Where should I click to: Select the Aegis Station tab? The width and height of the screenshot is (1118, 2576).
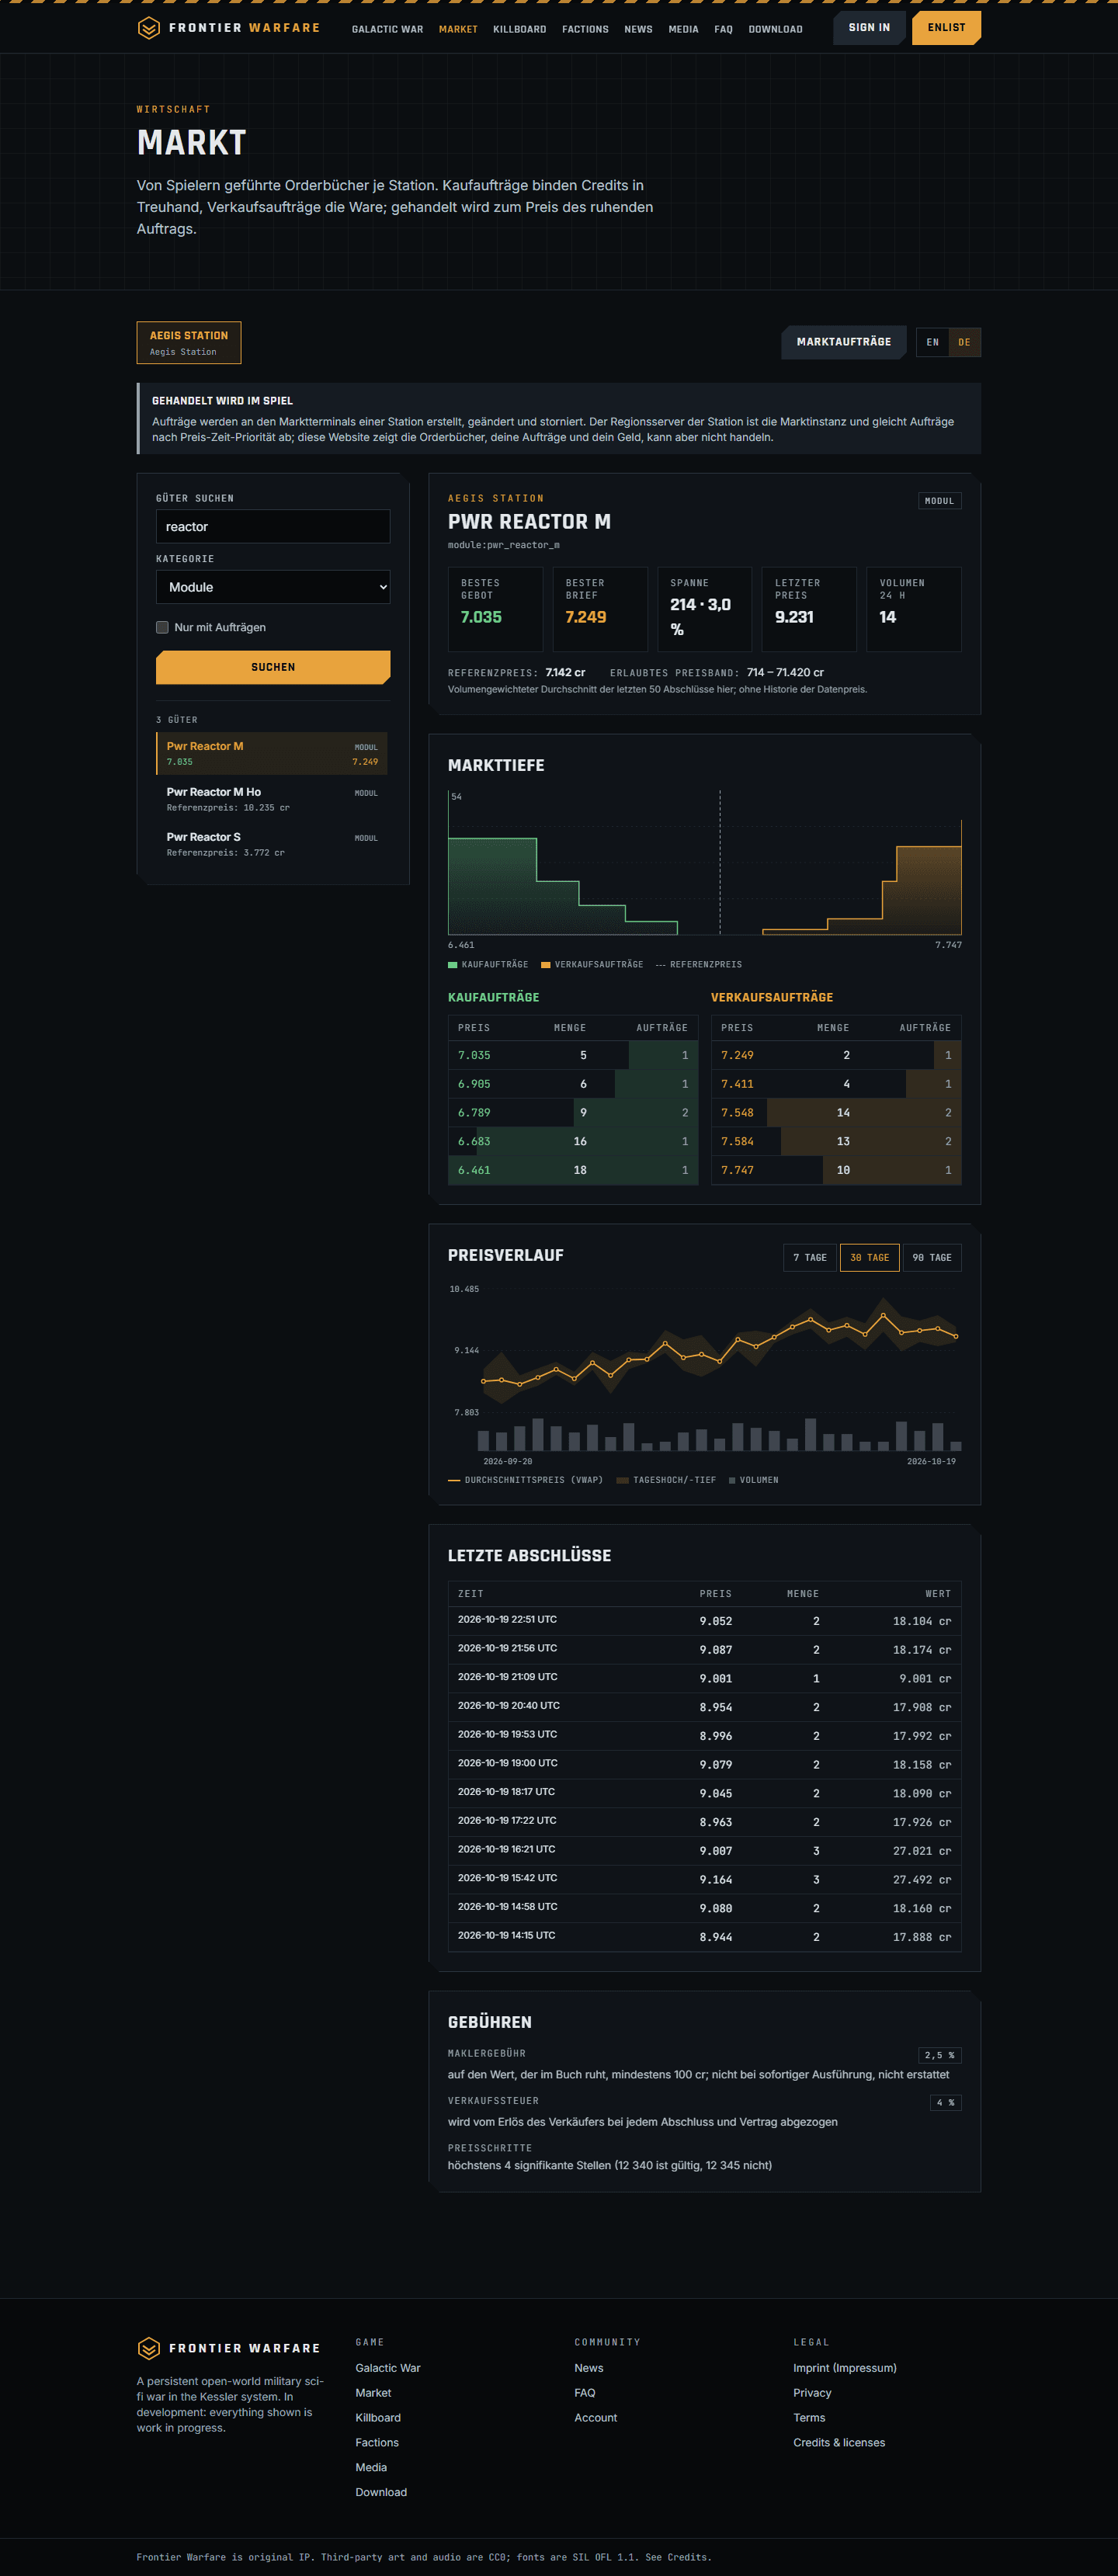(x=189, y=343)
